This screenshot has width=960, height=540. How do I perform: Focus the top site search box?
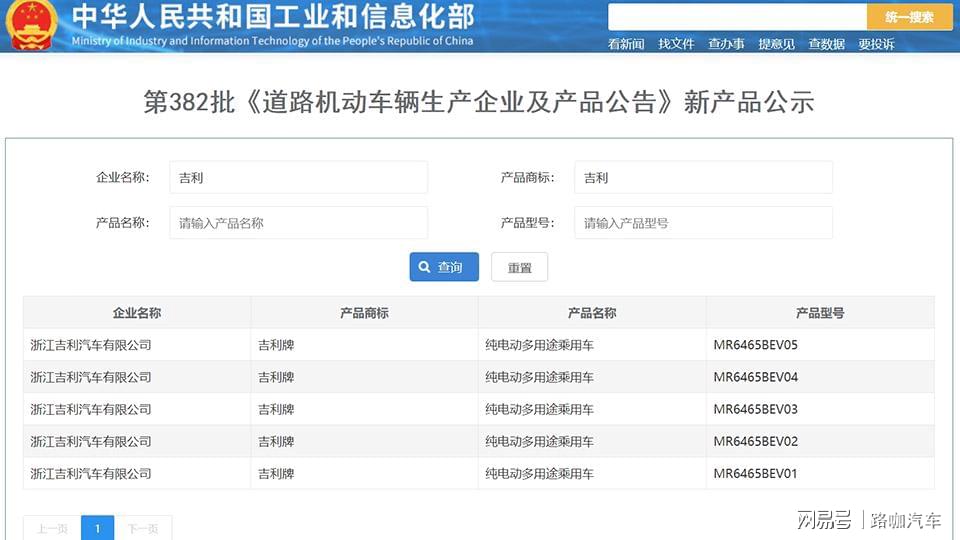(x=737, y=17)
